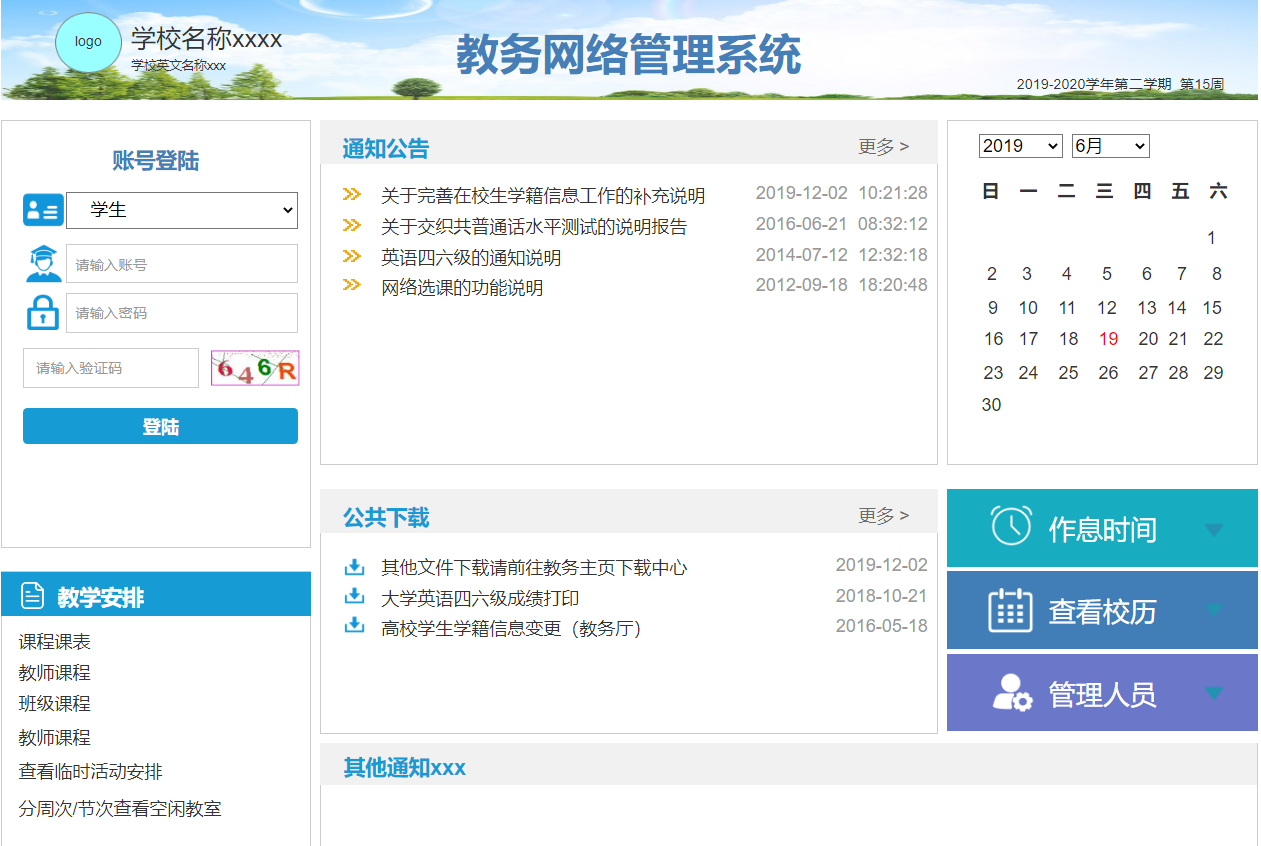Viewport: 1261px width, 846px height.
Task: Open 分周次/节次查看空闲教室 menu entry
Action: (120, 809)
